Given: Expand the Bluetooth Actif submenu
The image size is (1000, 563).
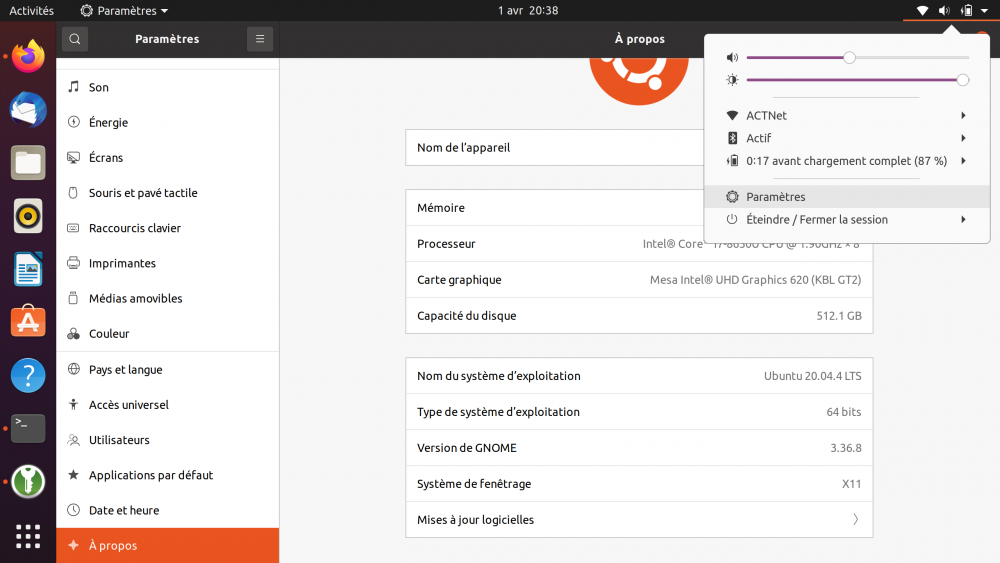Looking at the screenshot, I should pos(847,138).
